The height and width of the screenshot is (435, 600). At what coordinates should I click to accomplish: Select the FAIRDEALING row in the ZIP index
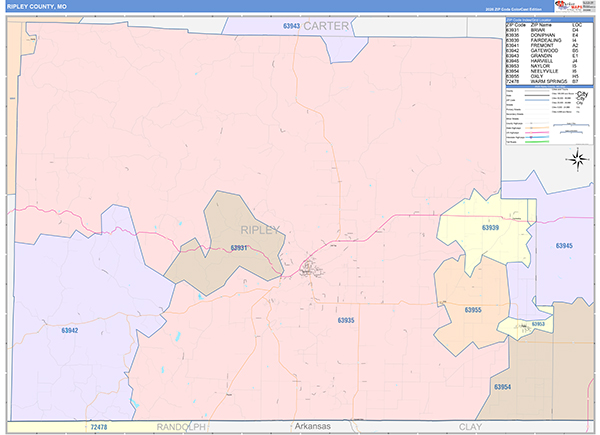[x=543, y=40]
